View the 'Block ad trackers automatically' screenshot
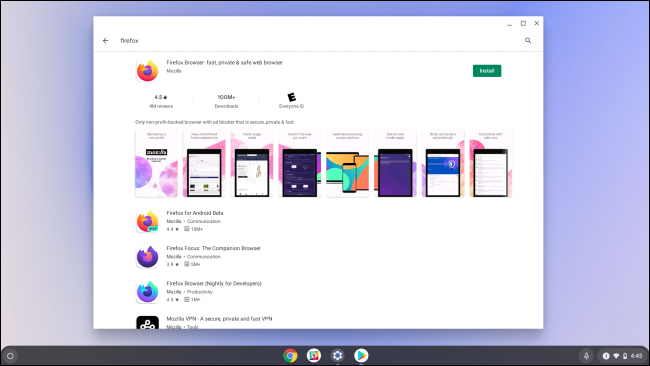650x366 pixels. 443,163
